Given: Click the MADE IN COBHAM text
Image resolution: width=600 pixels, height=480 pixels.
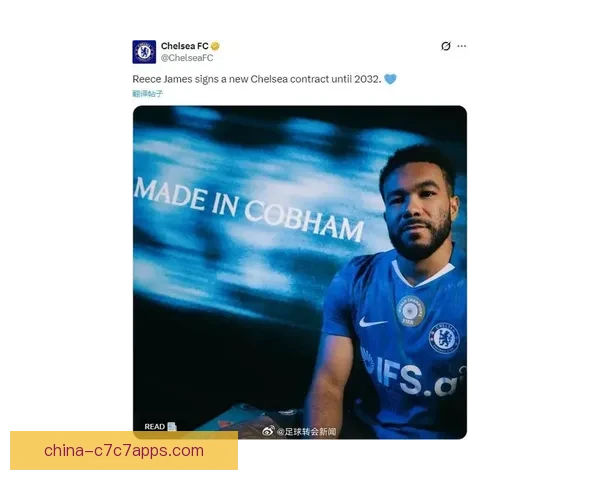Looking at the screenshot, I should [249, 210].
